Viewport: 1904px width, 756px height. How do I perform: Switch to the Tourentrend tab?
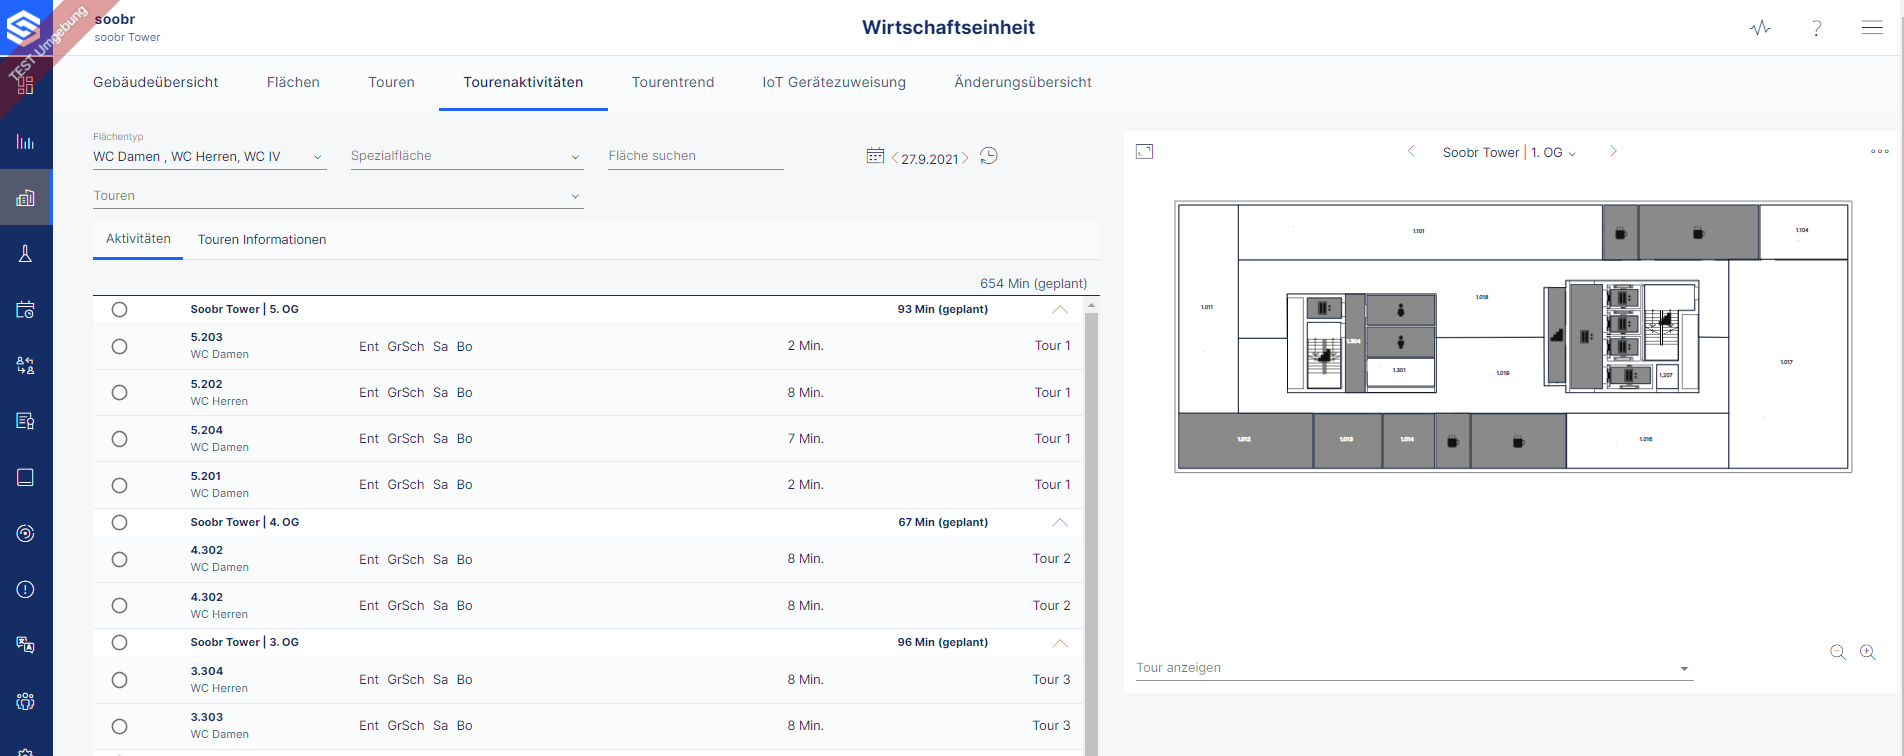point(673,82)
